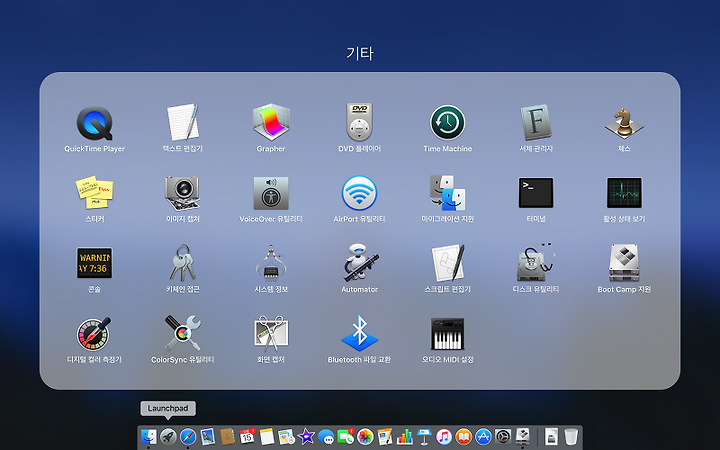Open Mail stamp icon in Dock

208,437
